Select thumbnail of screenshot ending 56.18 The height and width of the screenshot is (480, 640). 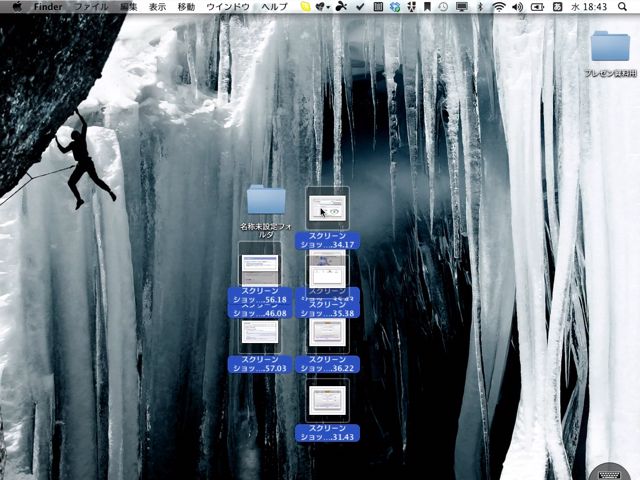click(260, 264)
